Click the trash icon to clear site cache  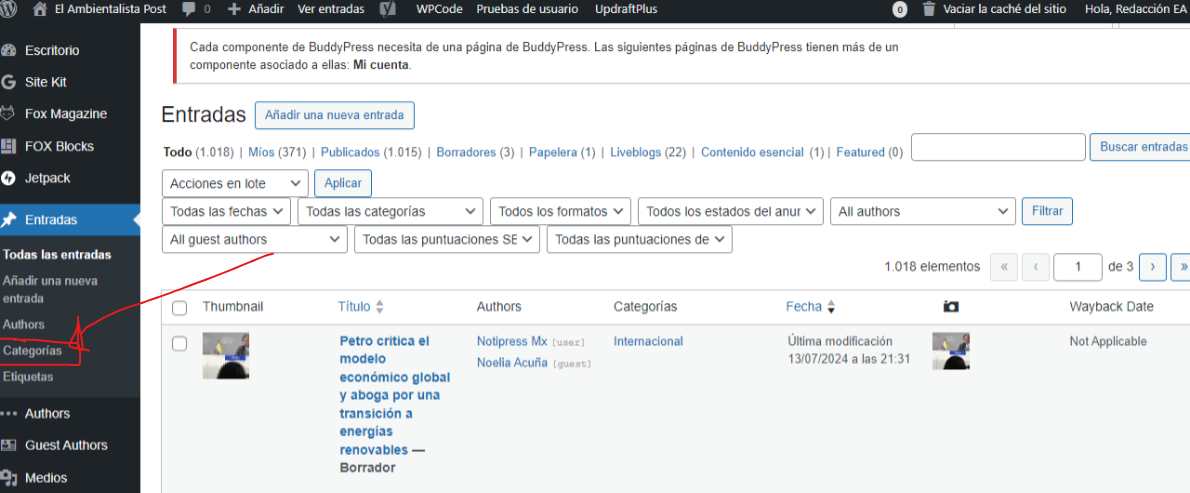pyautogui.click(x=929, y=9)
